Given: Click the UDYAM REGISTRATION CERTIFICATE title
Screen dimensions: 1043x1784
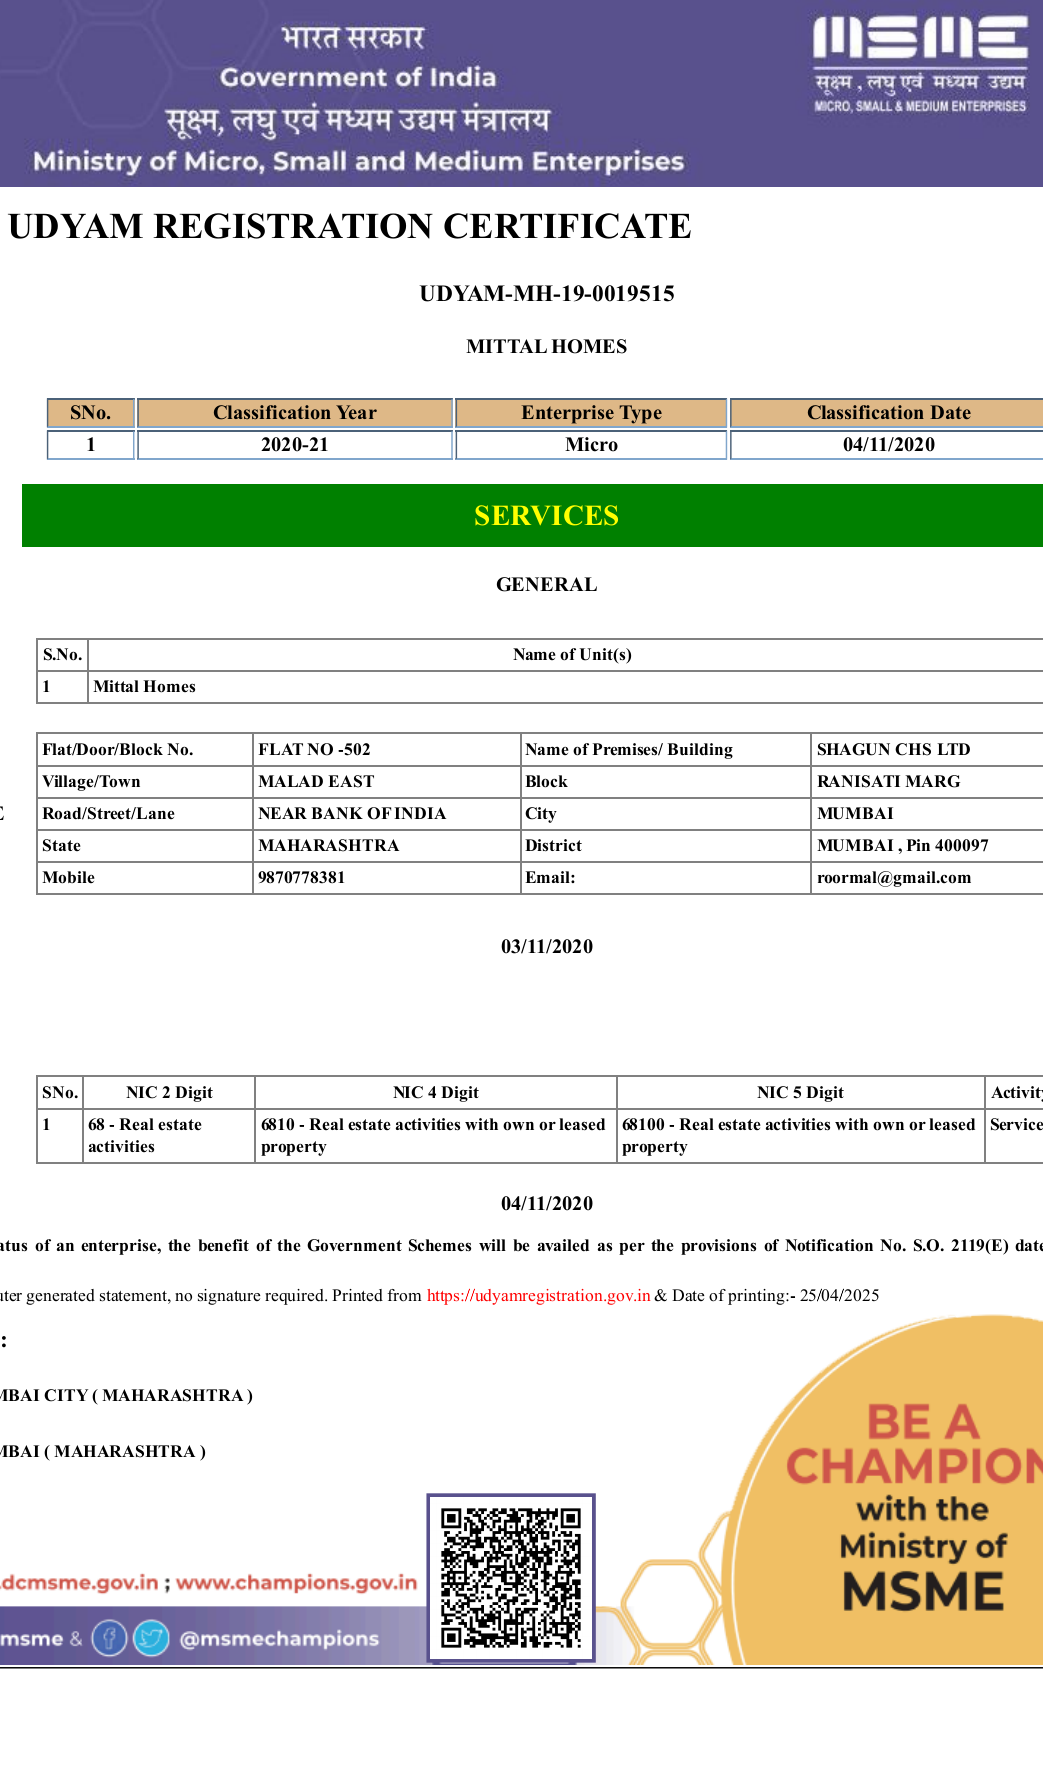Looking at the screenshot, I should point(350,227).
